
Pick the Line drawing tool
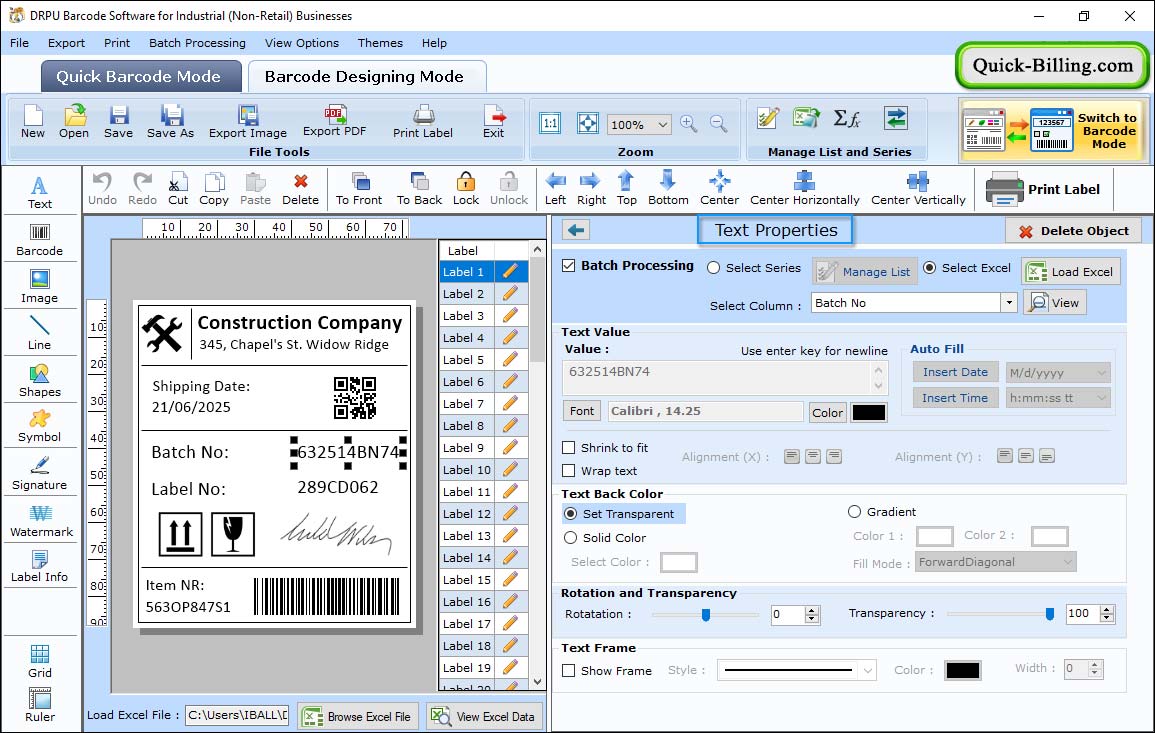(40, 333)
